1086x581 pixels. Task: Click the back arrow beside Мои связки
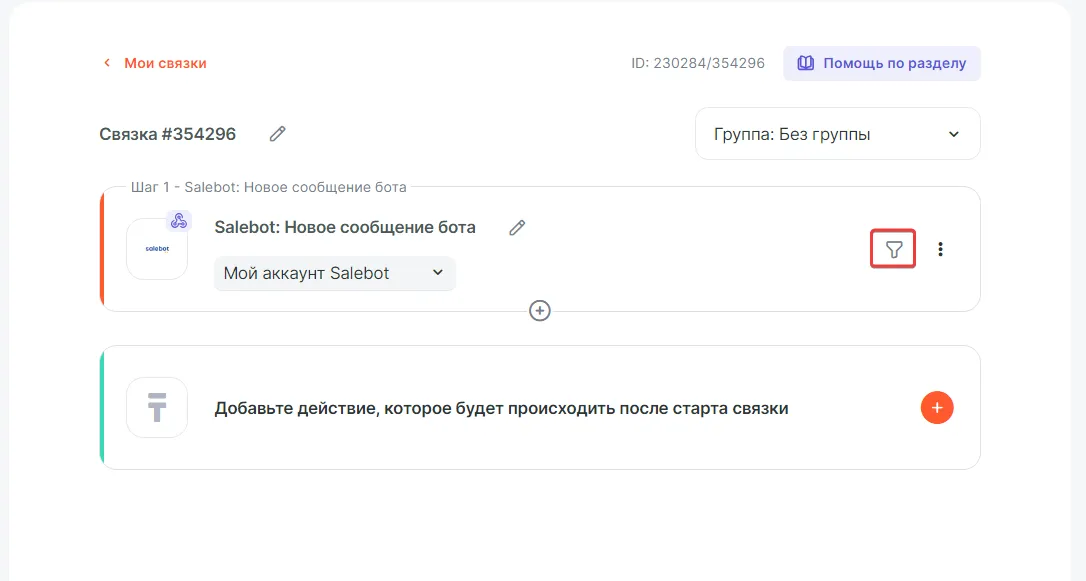tap(107, 63)
